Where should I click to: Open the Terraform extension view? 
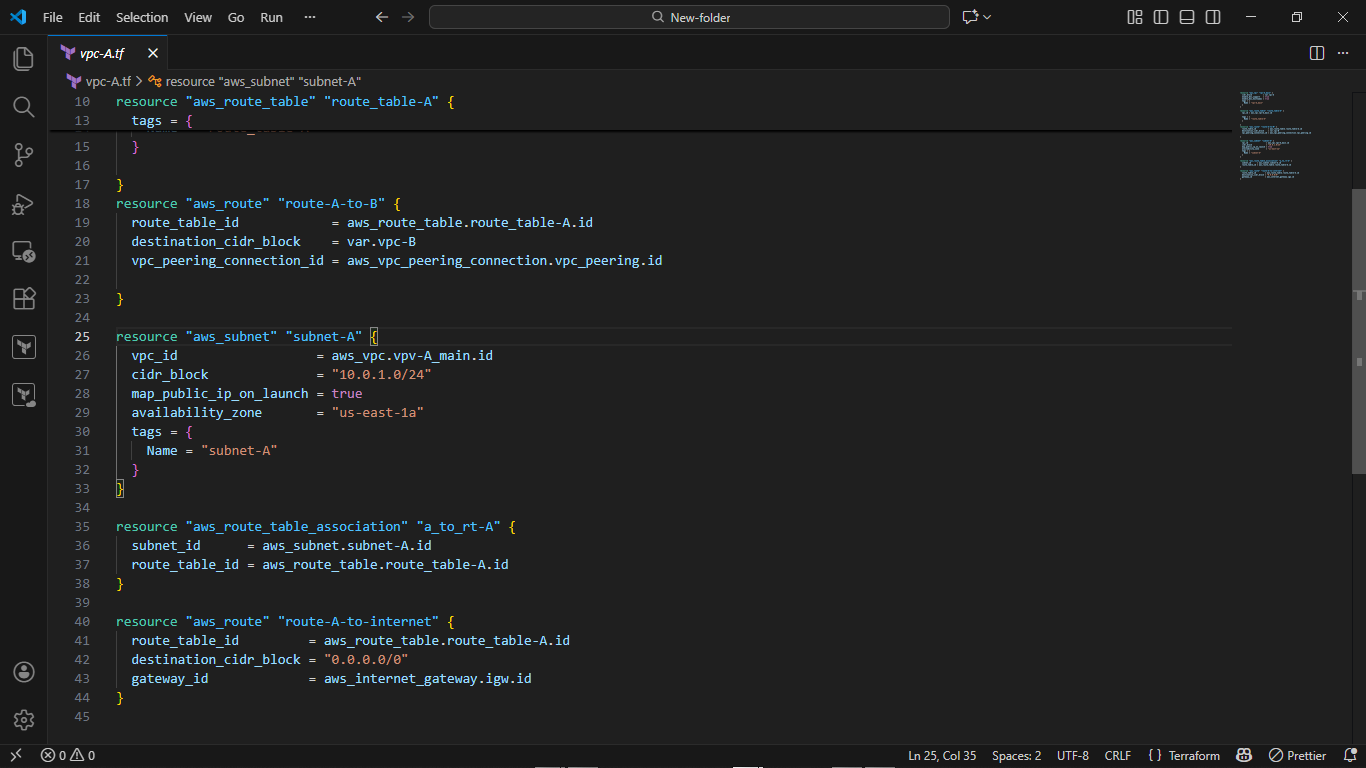23,346
